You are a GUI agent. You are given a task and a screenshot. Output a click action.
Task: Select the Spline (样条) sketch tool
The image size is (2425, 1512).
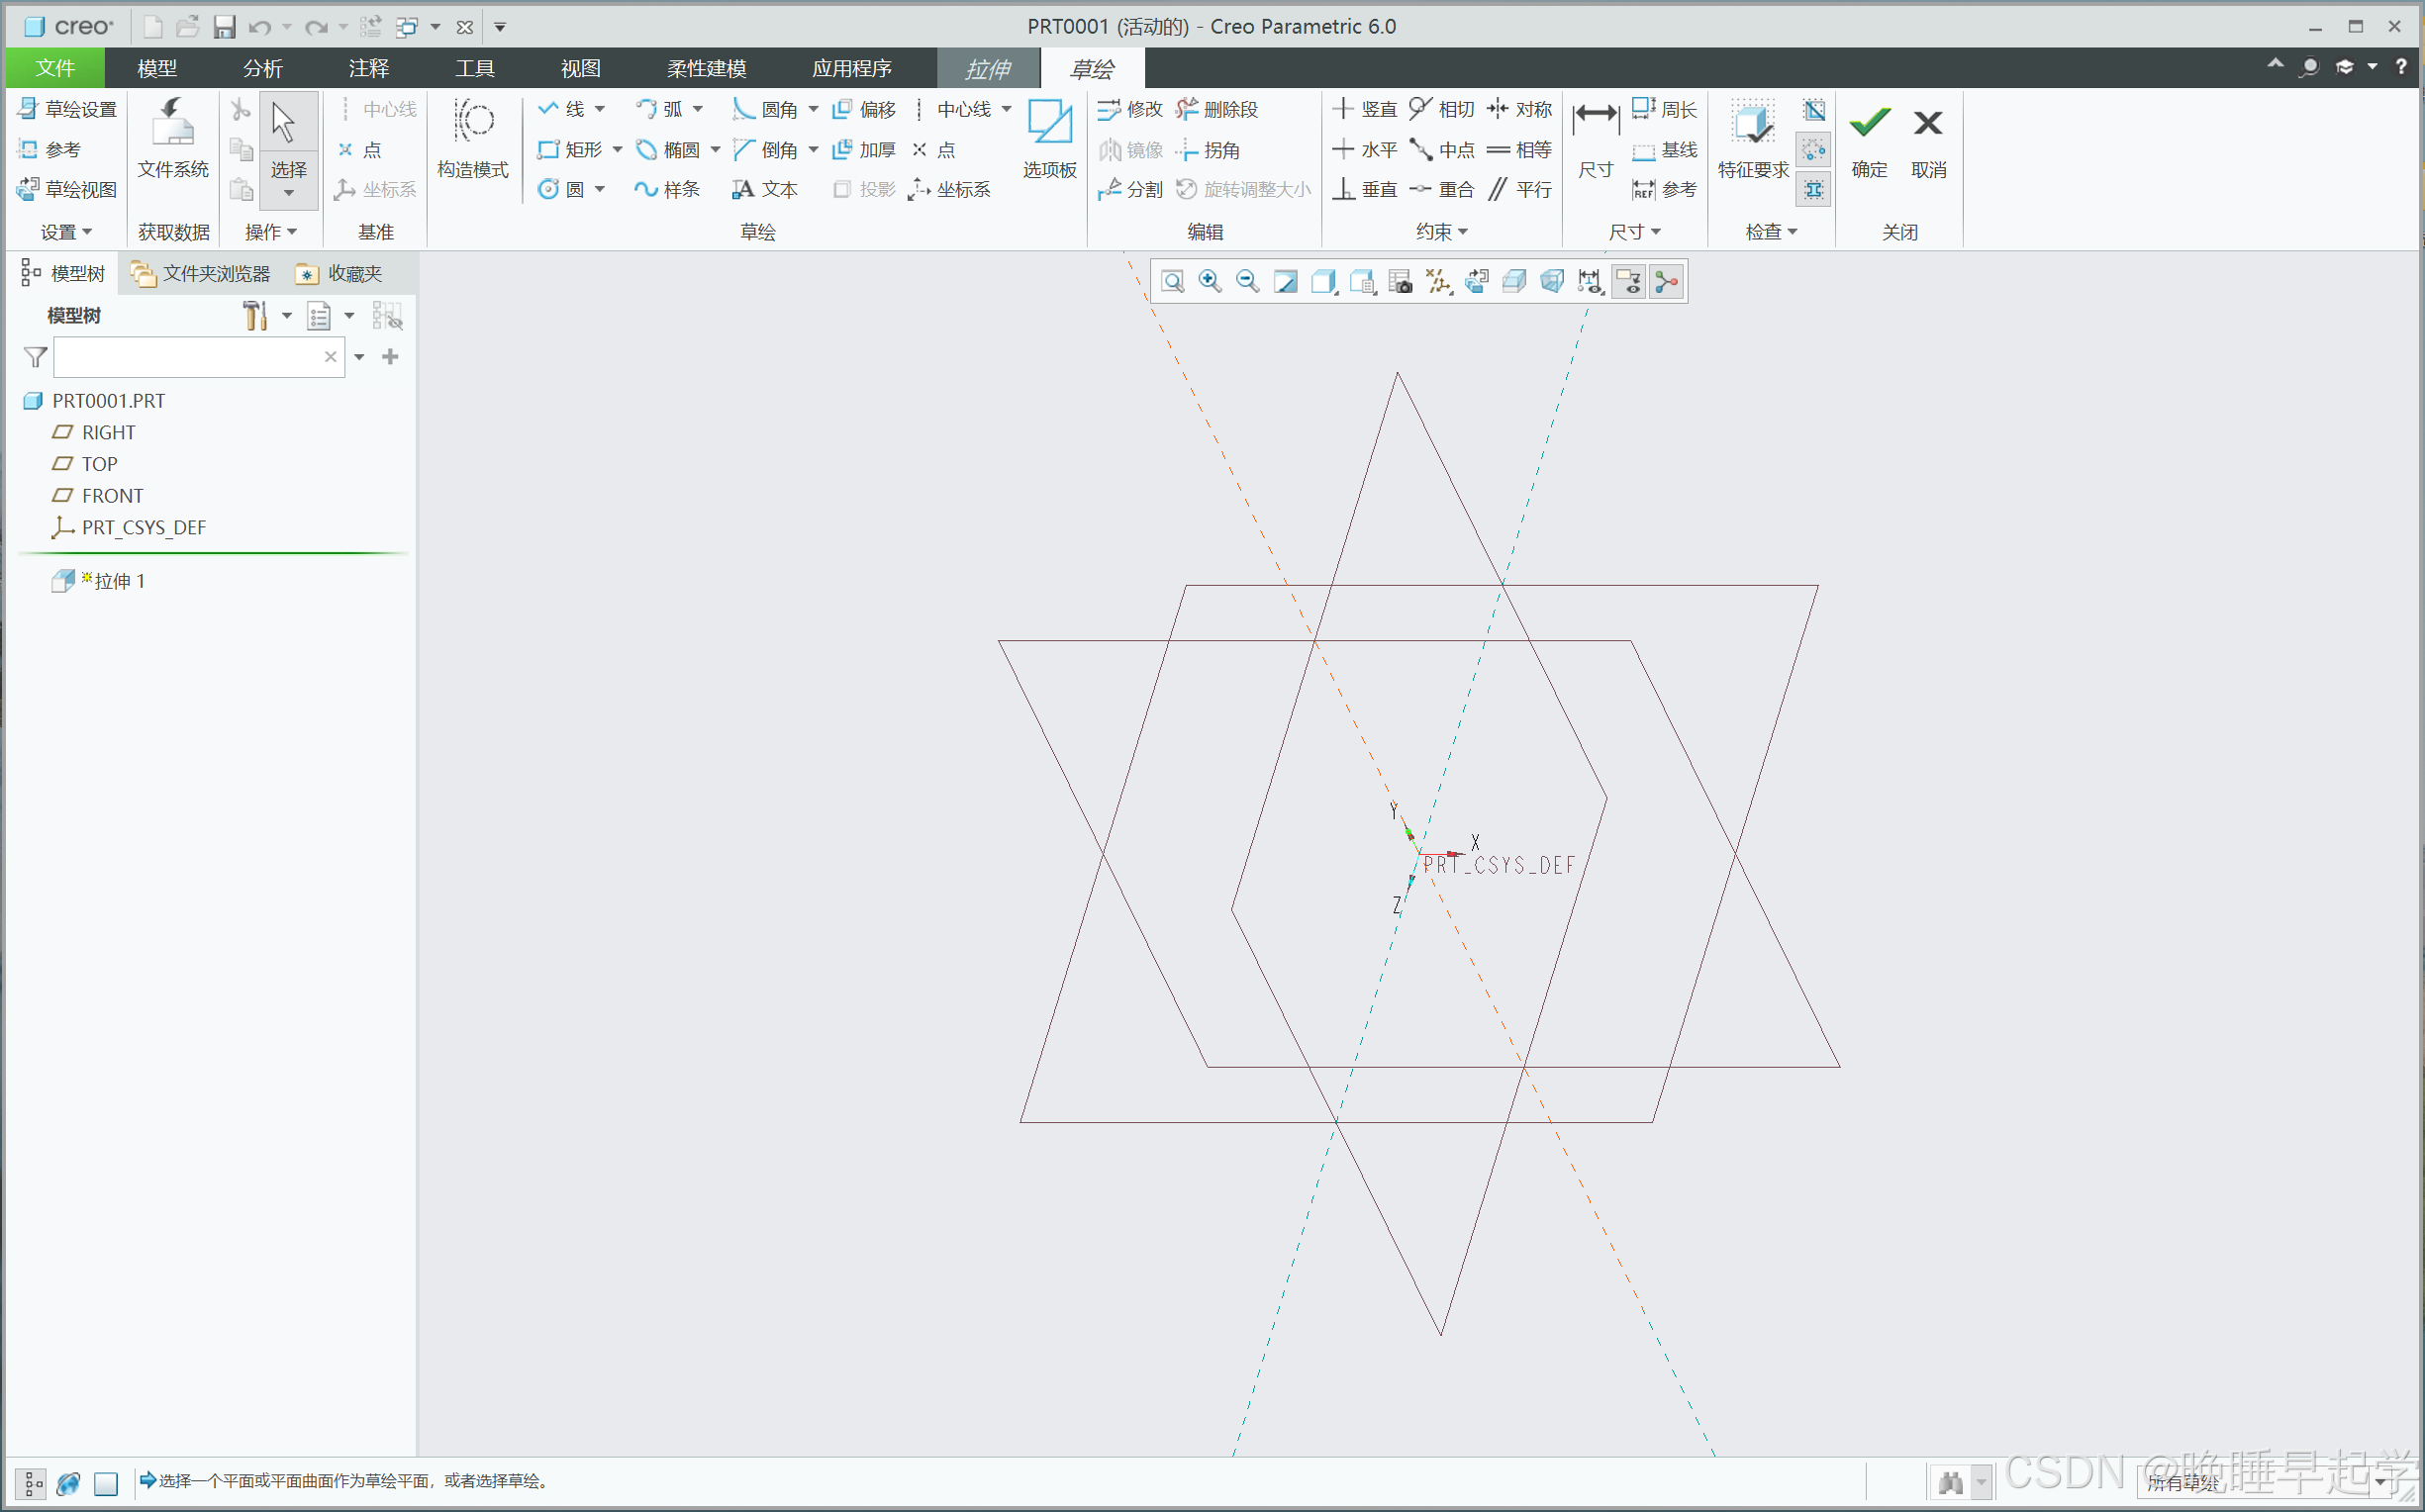click(x=667, y=189)
